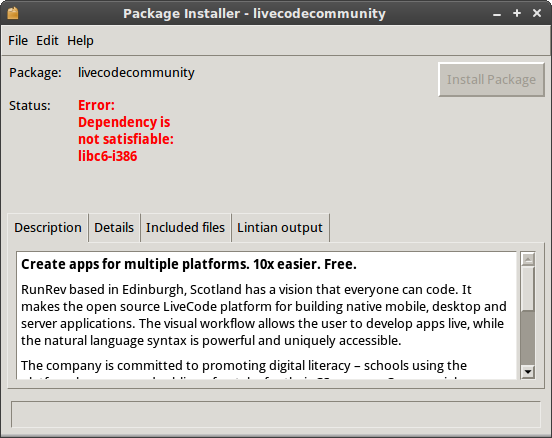Click the package installer icon in title bar
The image size is (552, 438).
click(13, 13)
